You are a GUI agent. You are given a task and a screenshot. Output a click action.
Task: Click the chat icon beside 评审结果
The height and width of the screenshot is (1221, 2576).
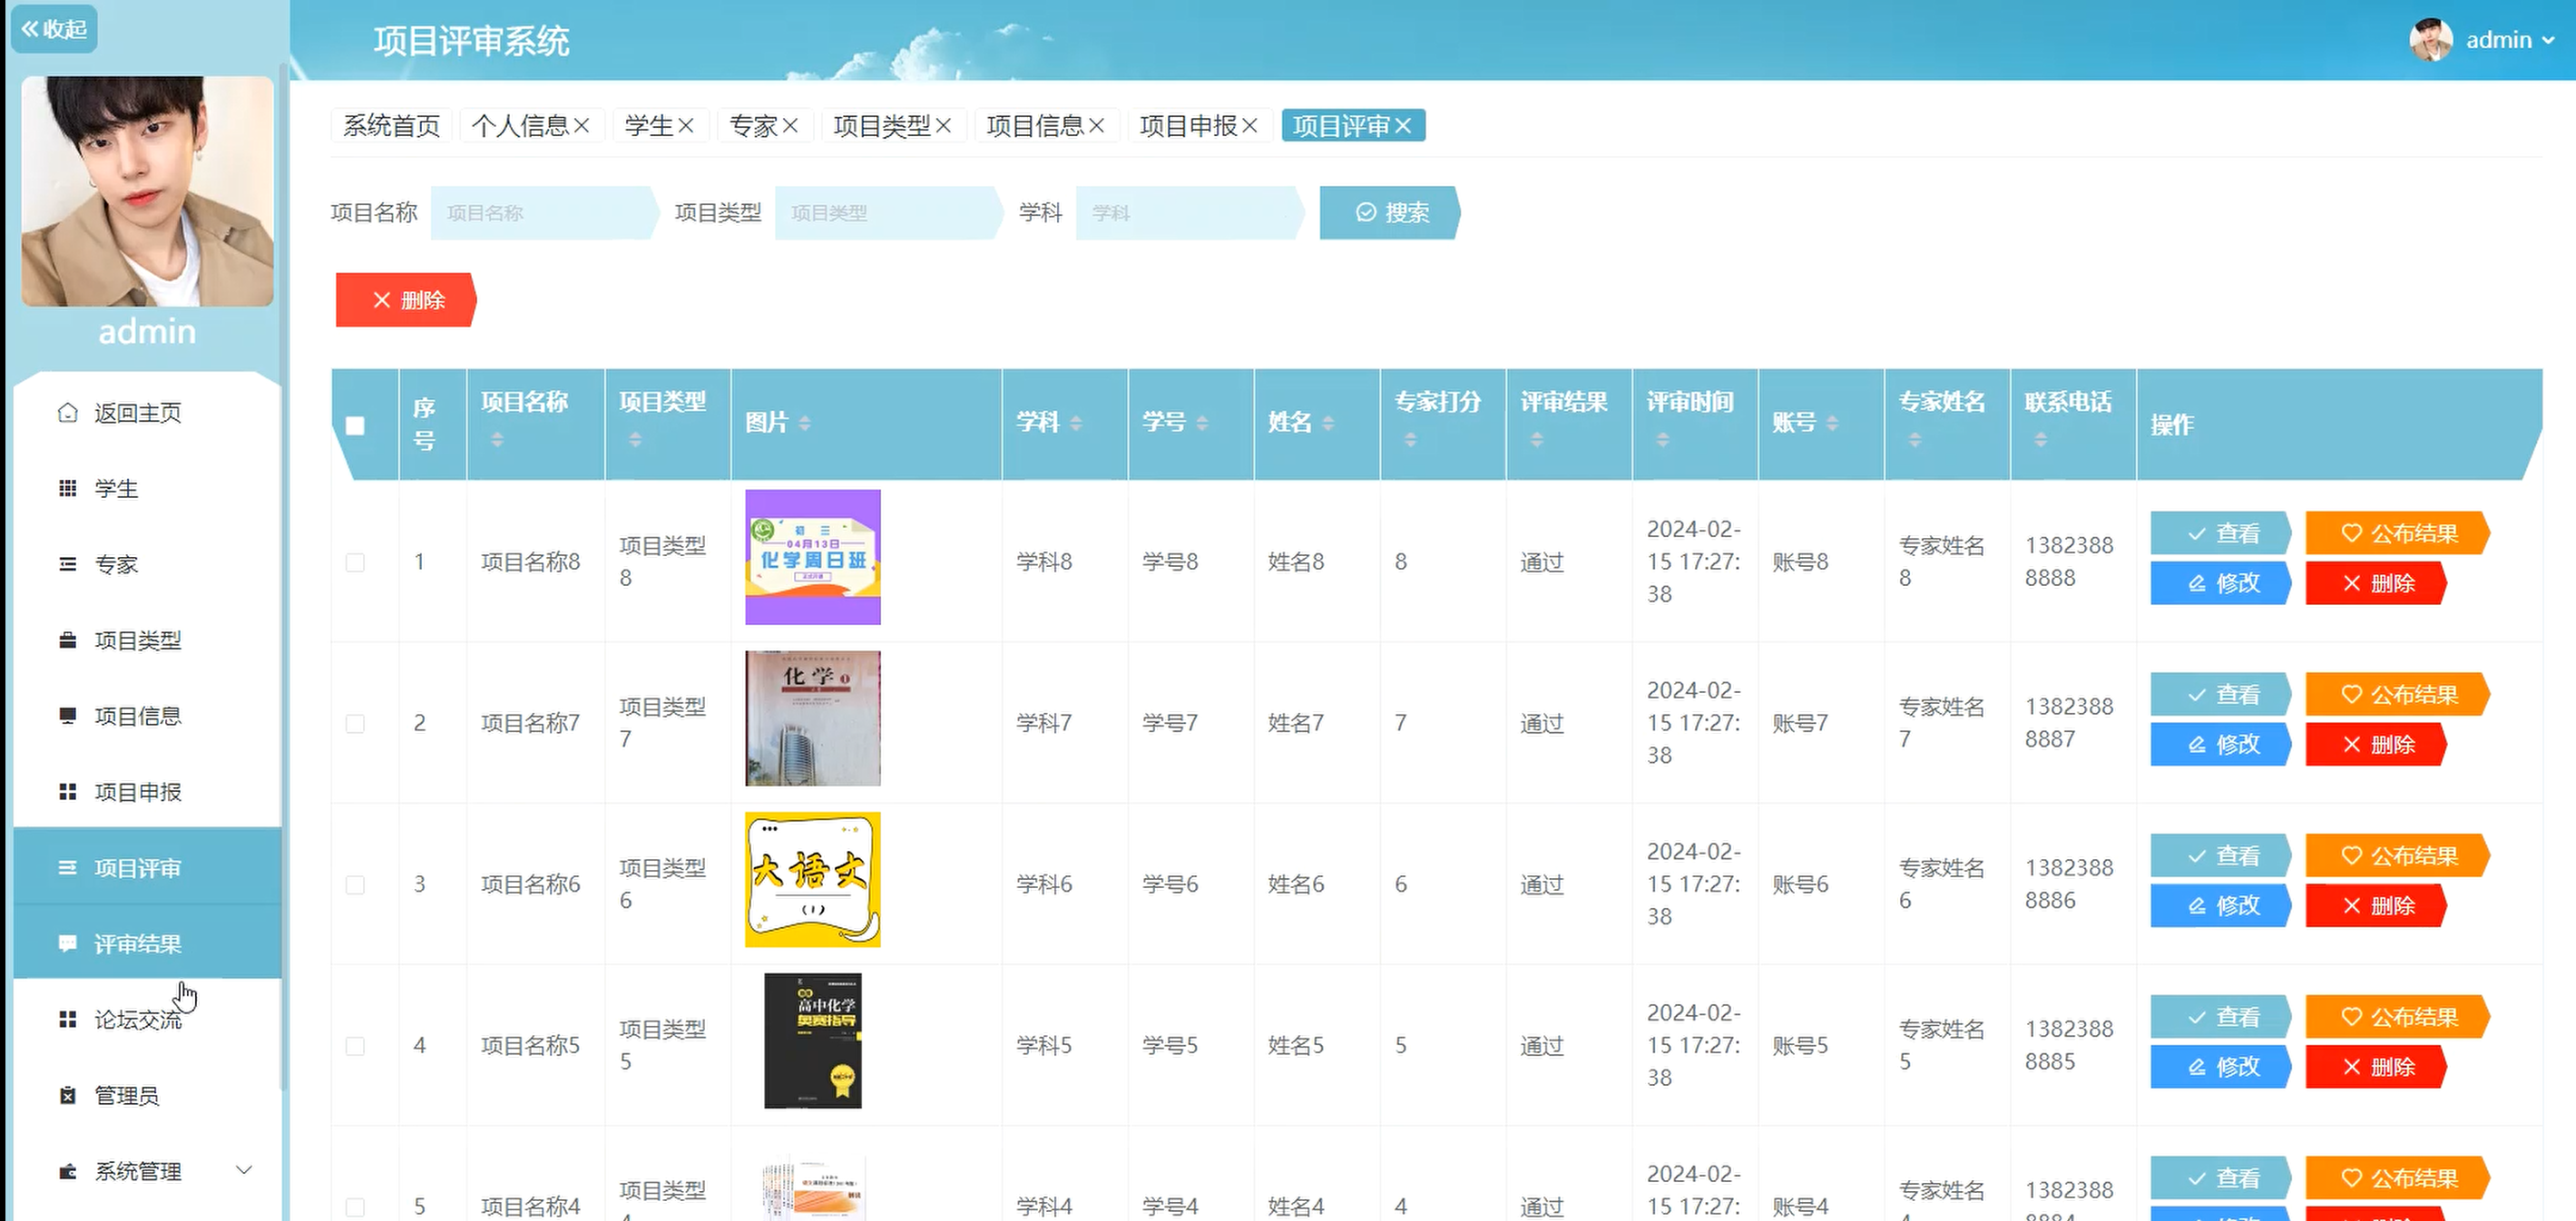67,944
